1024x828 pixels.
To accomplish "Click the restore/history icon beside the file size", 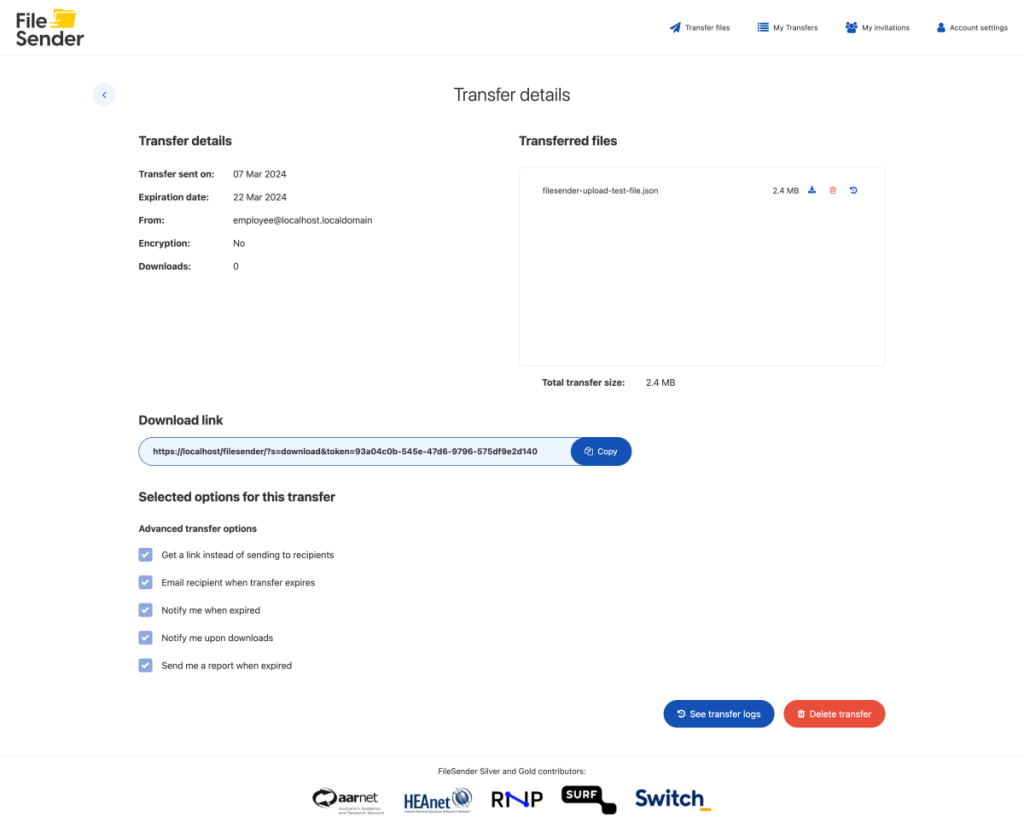I will (853, 190).
